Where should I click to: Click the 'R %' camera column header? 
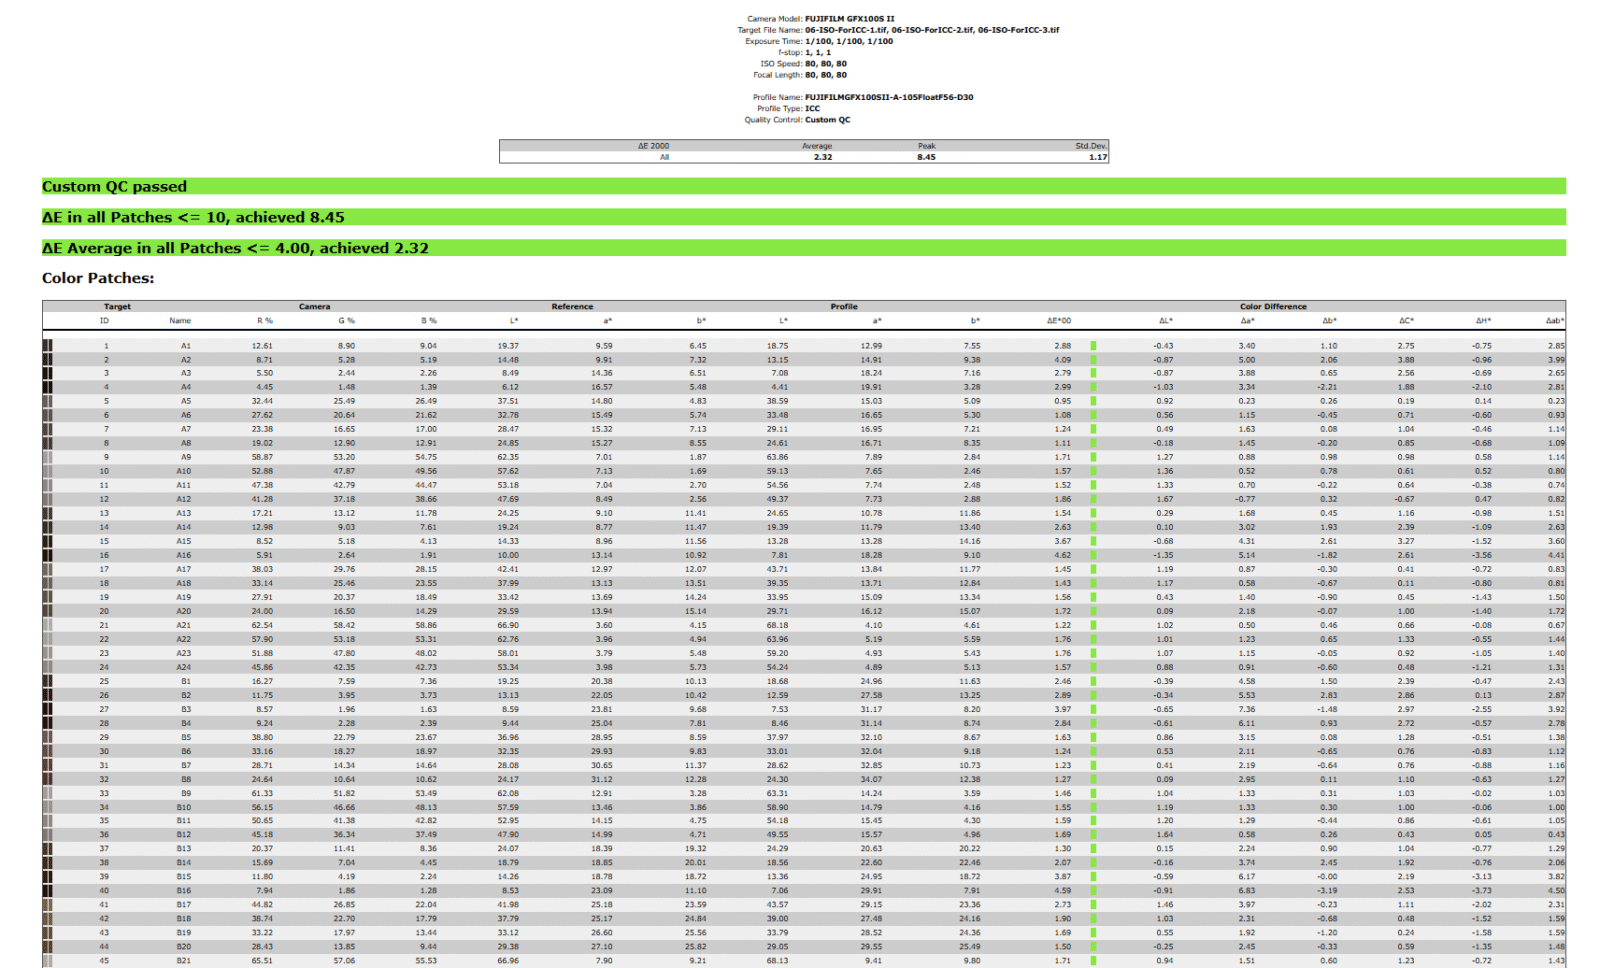tap(264, 321)
